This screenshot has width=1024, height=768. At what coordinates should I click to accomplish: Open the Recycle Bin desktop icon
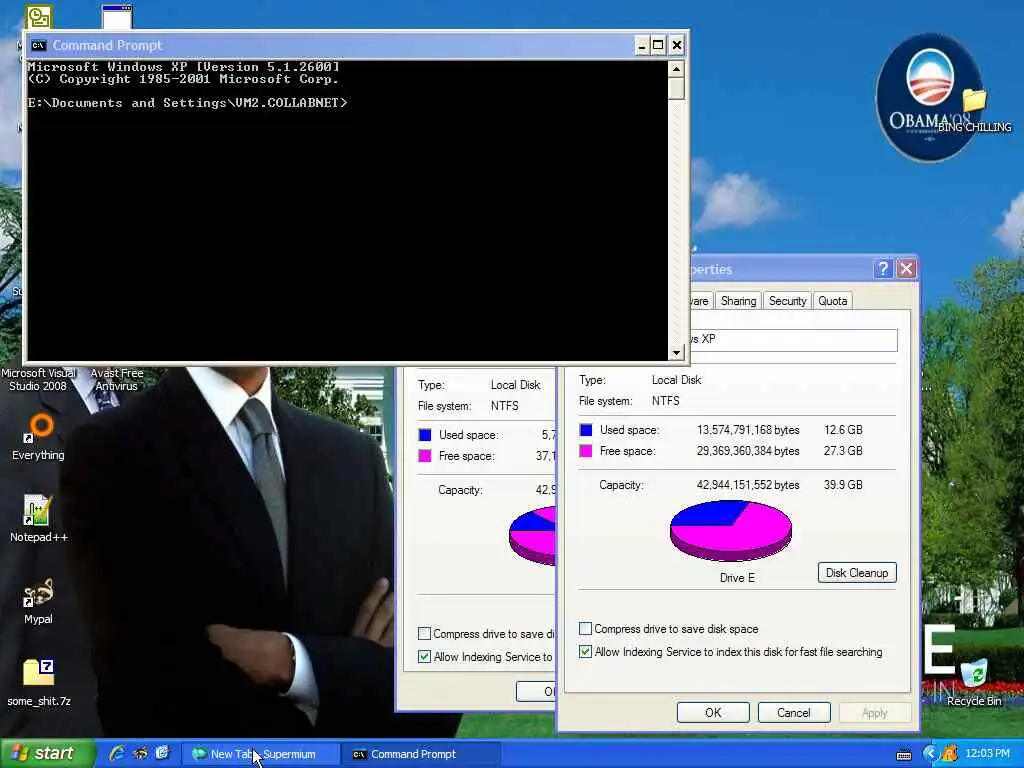(x=974, y=682)
